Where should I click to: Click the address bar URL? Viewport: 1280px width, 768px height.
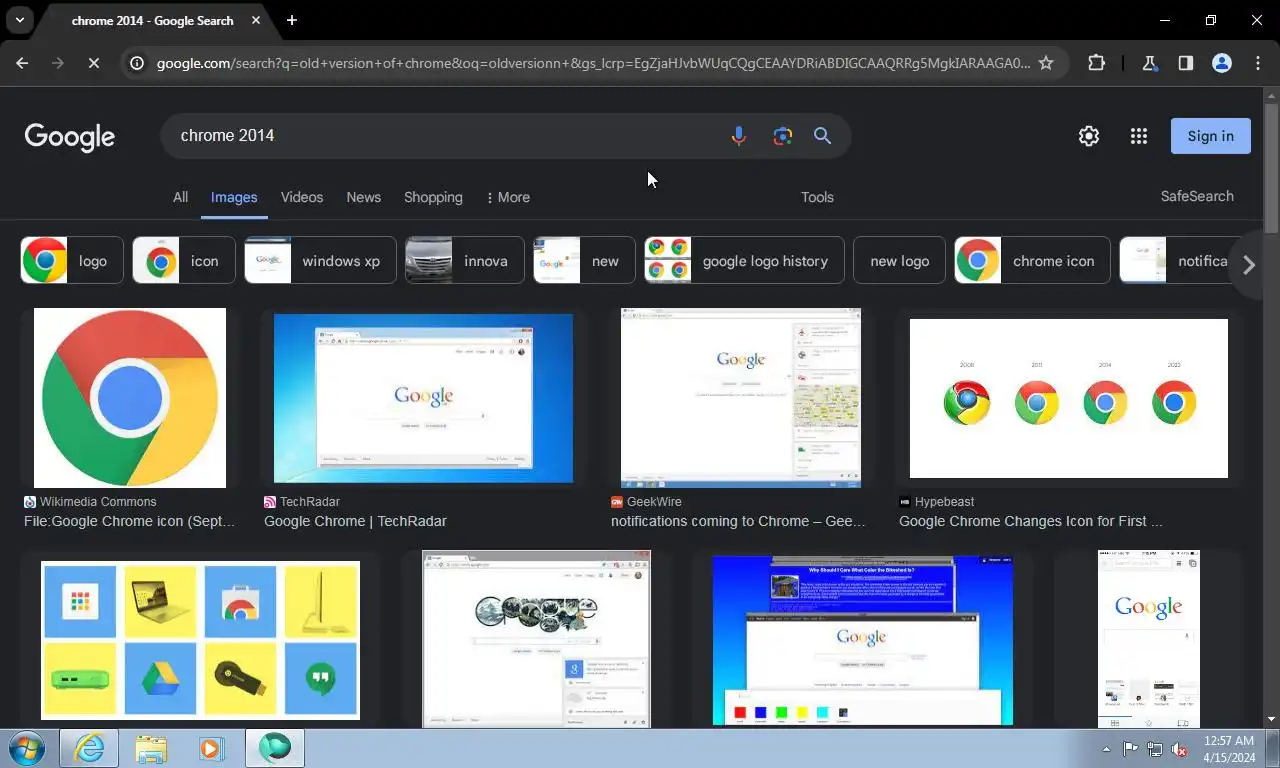(592, 63)
